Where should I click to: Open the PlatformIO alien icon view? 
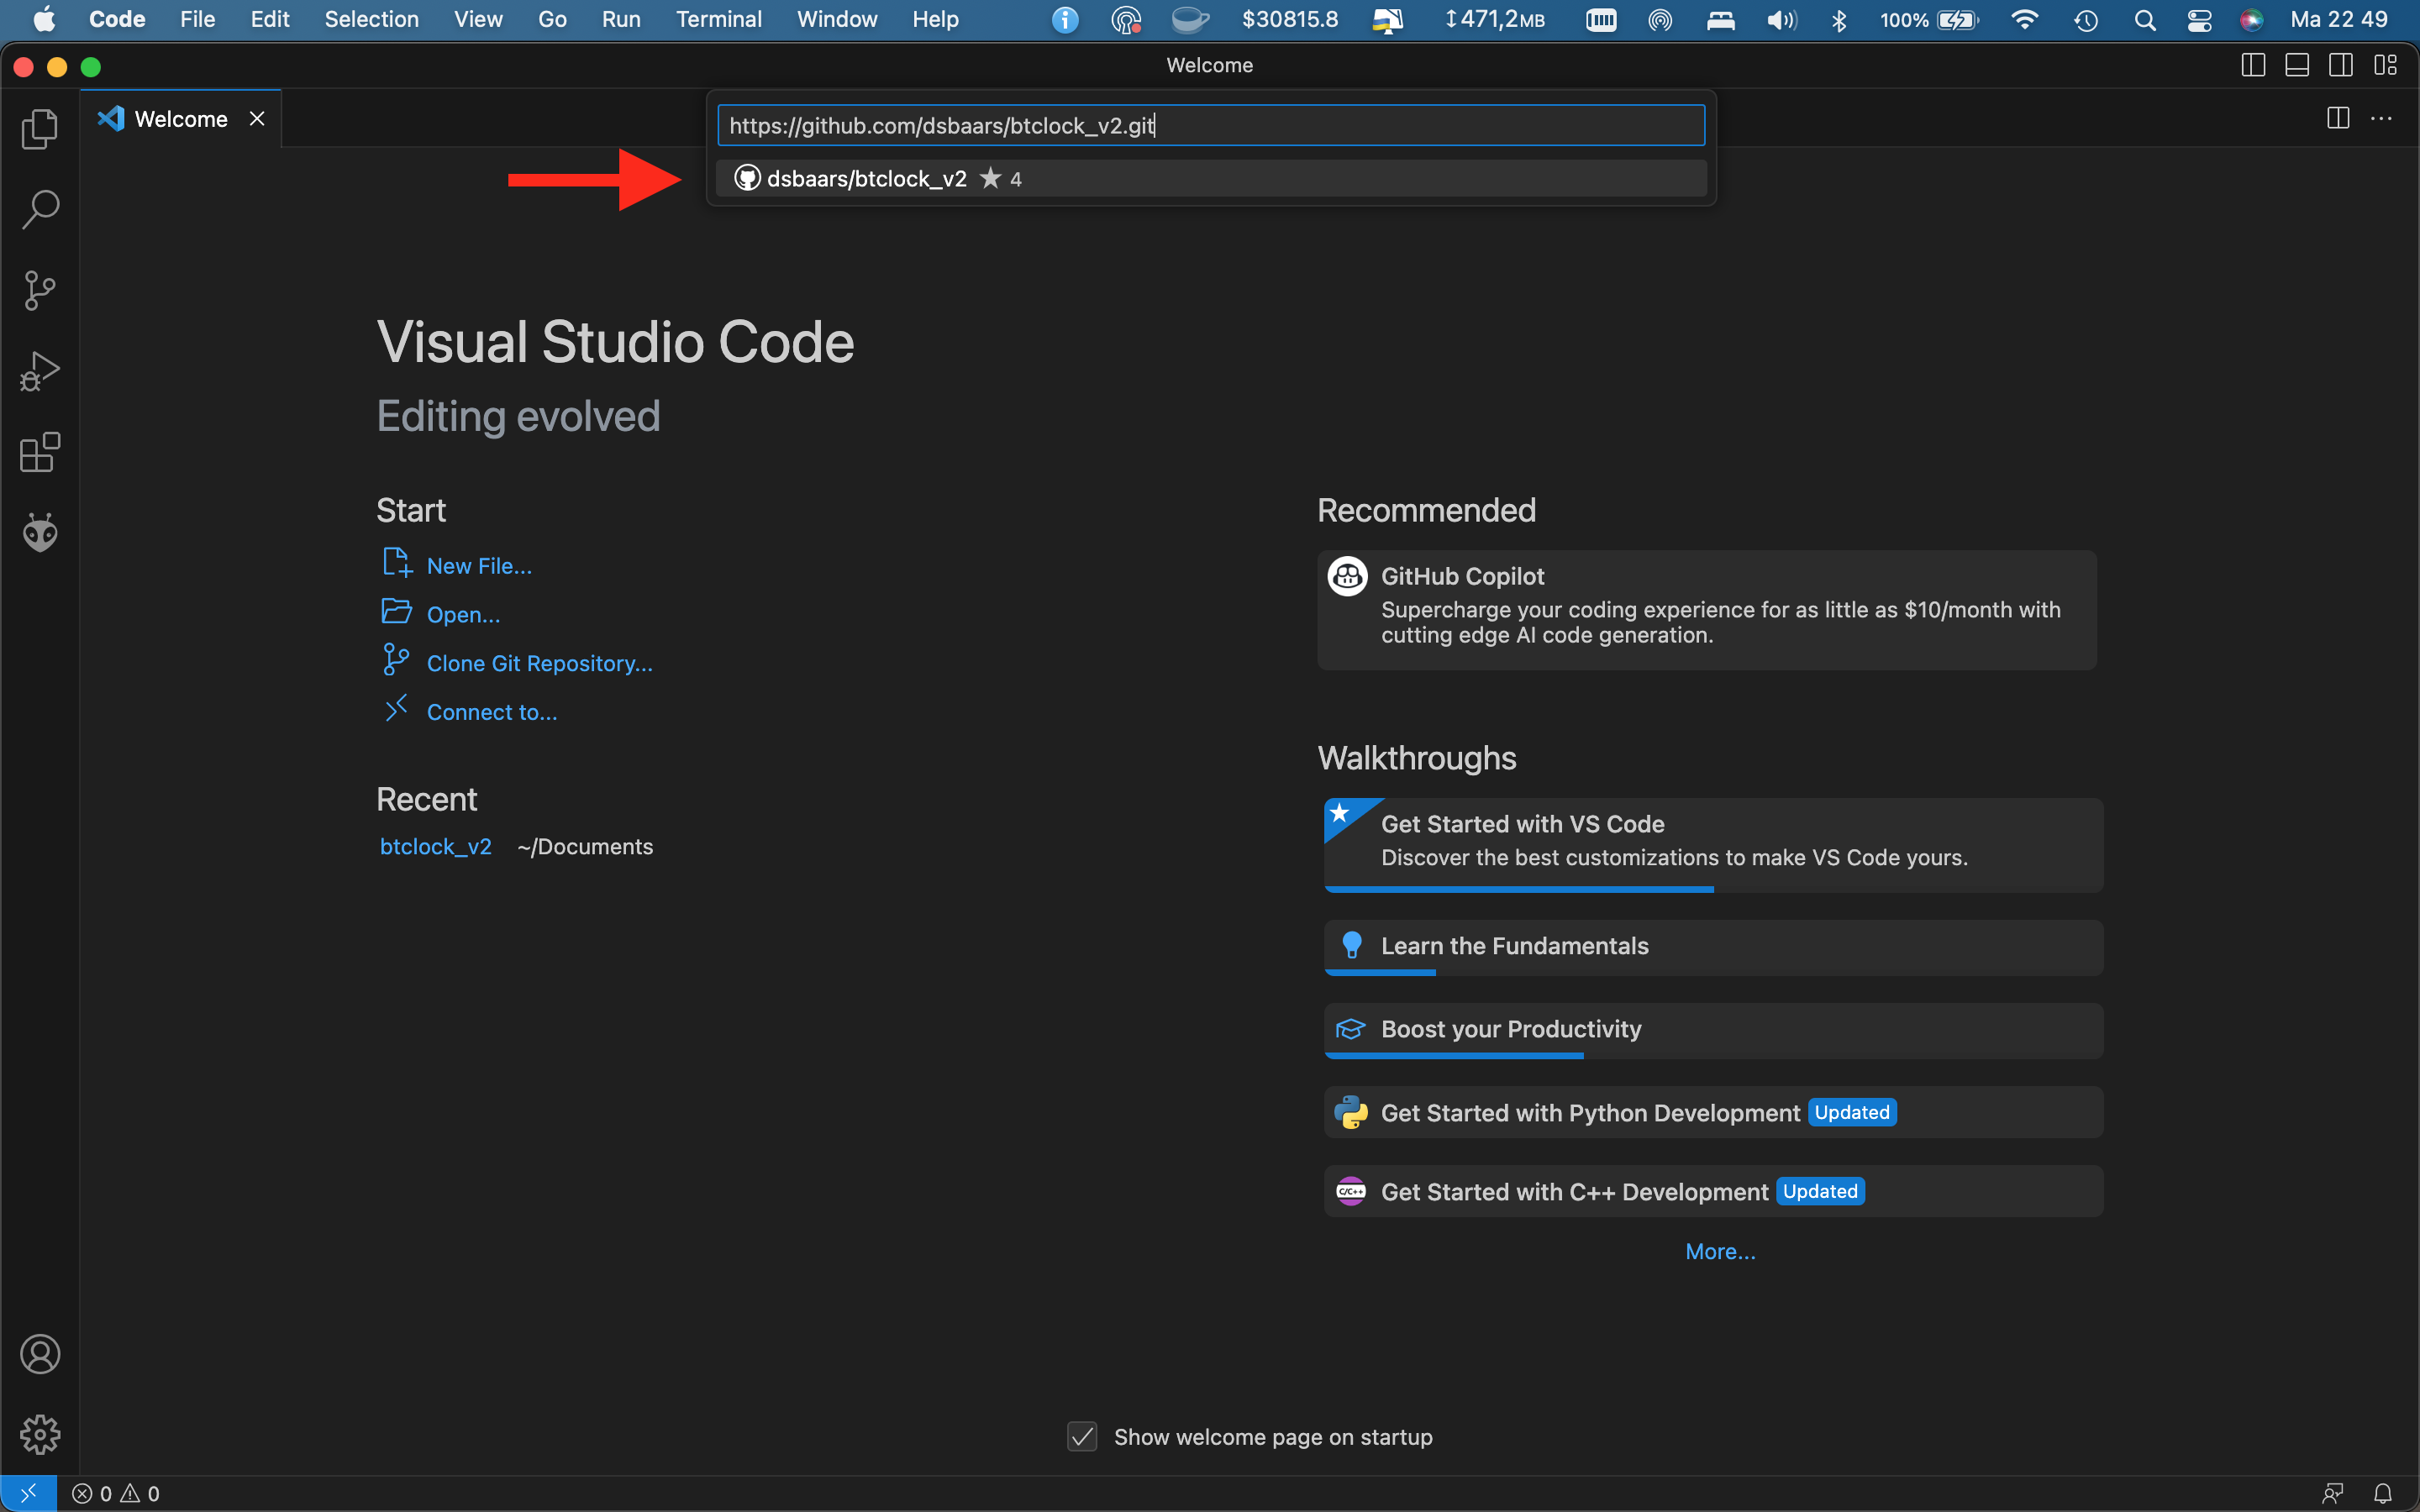40,533
